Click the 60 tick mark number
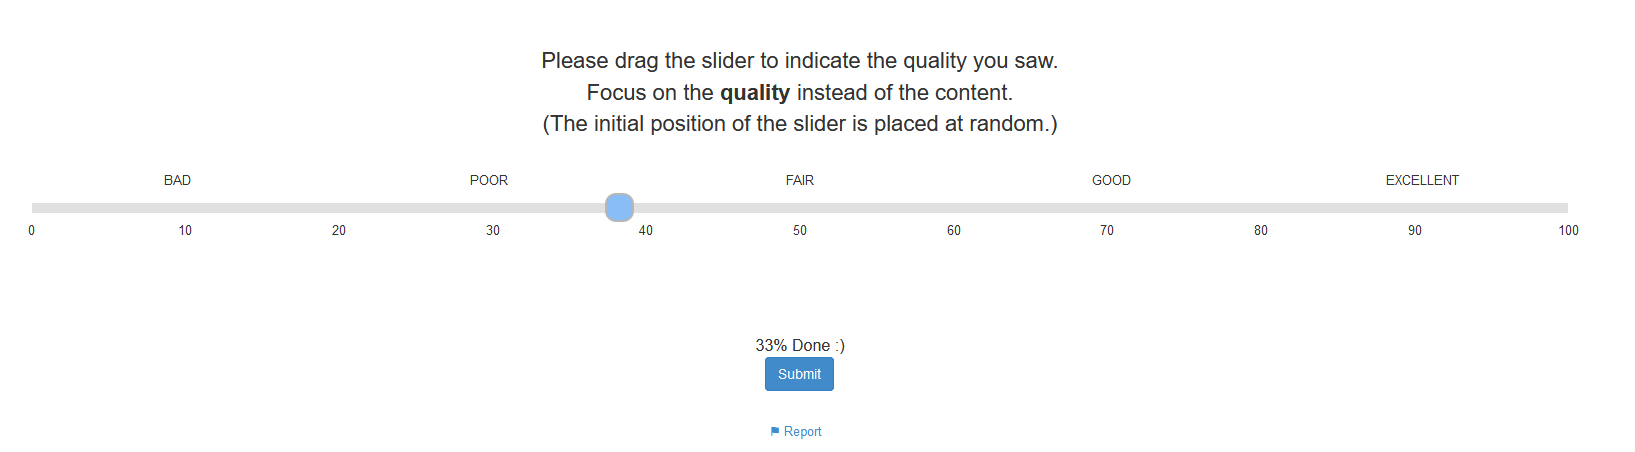 pyautogui.click(x=954, y=231)
